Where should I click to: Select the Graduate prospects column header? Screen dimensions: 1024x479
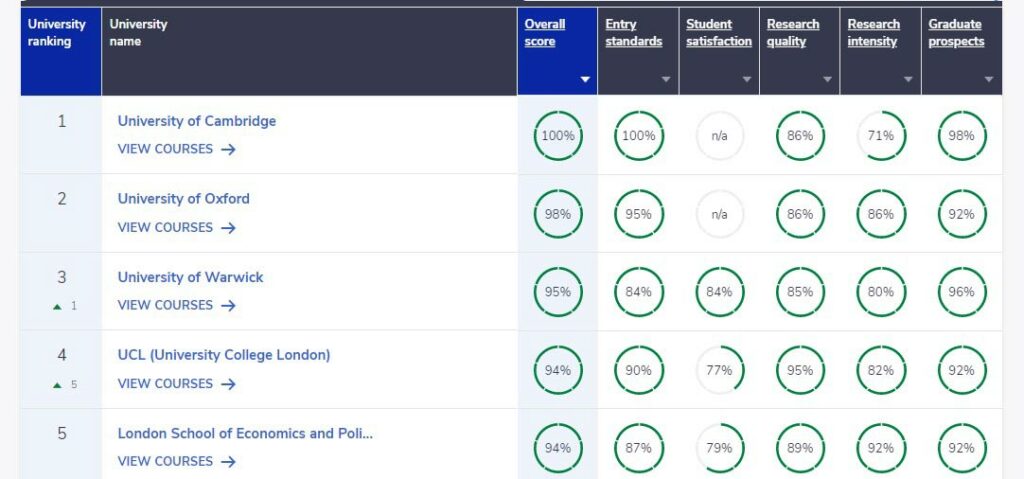956,33
